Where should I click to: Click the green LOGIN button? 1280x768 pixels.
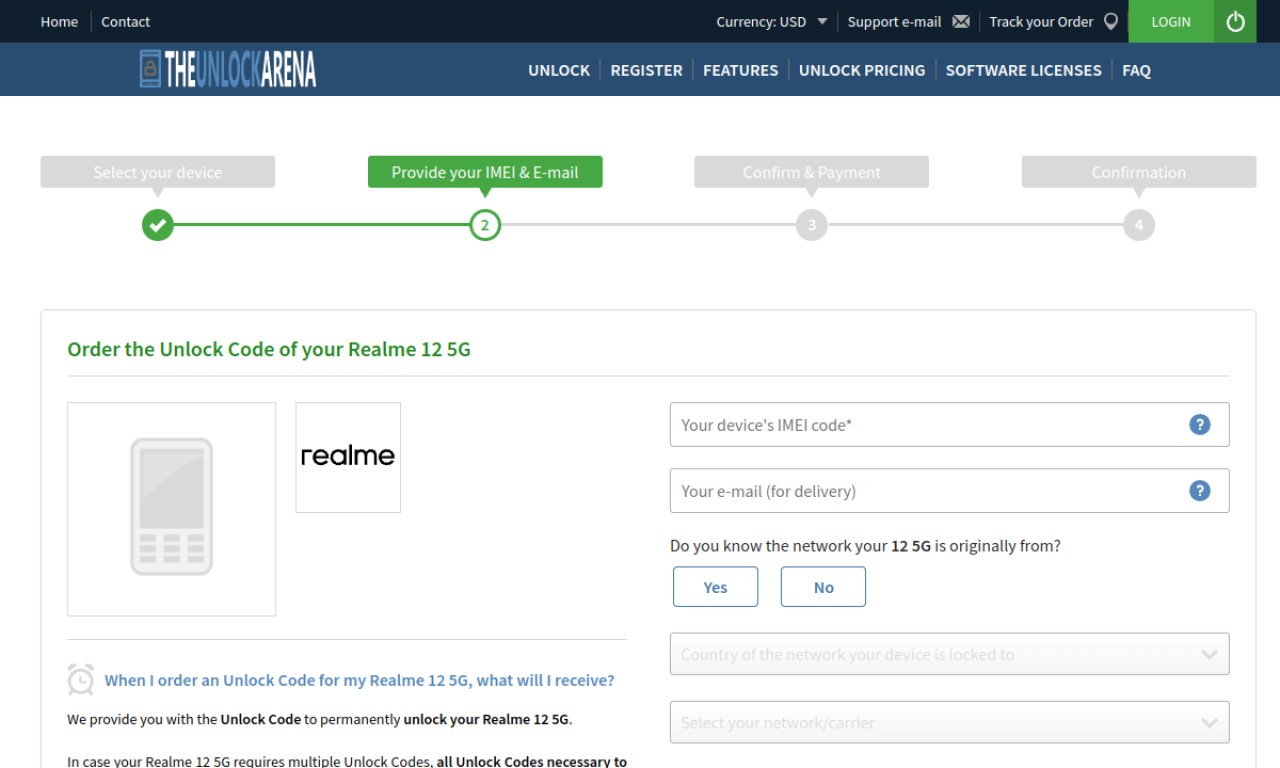click(x=1171, y=21)
